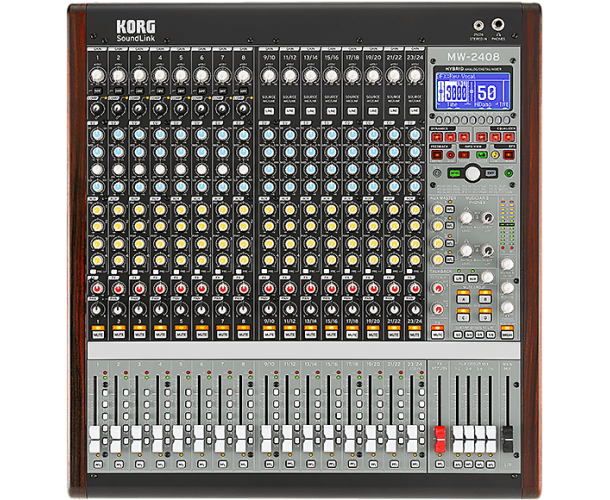
Task: Toggle the LINE source switch on channel 15/16
Action: click(331, 111)
